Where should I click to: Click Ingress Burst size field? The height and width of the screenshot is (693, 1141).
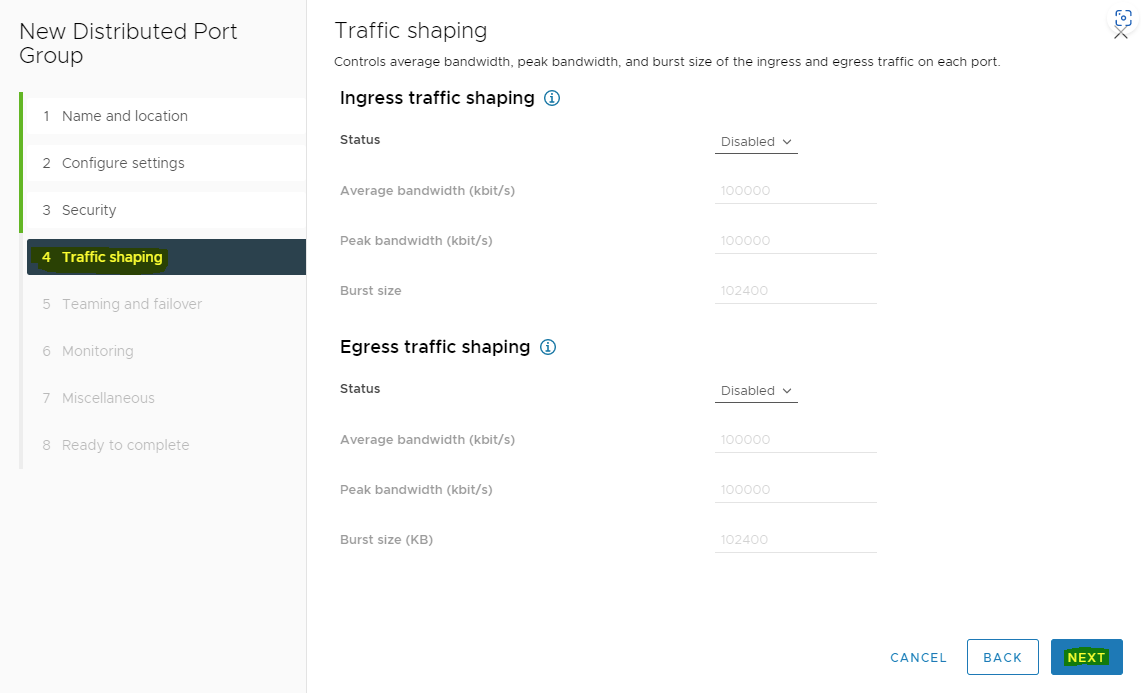795,291
